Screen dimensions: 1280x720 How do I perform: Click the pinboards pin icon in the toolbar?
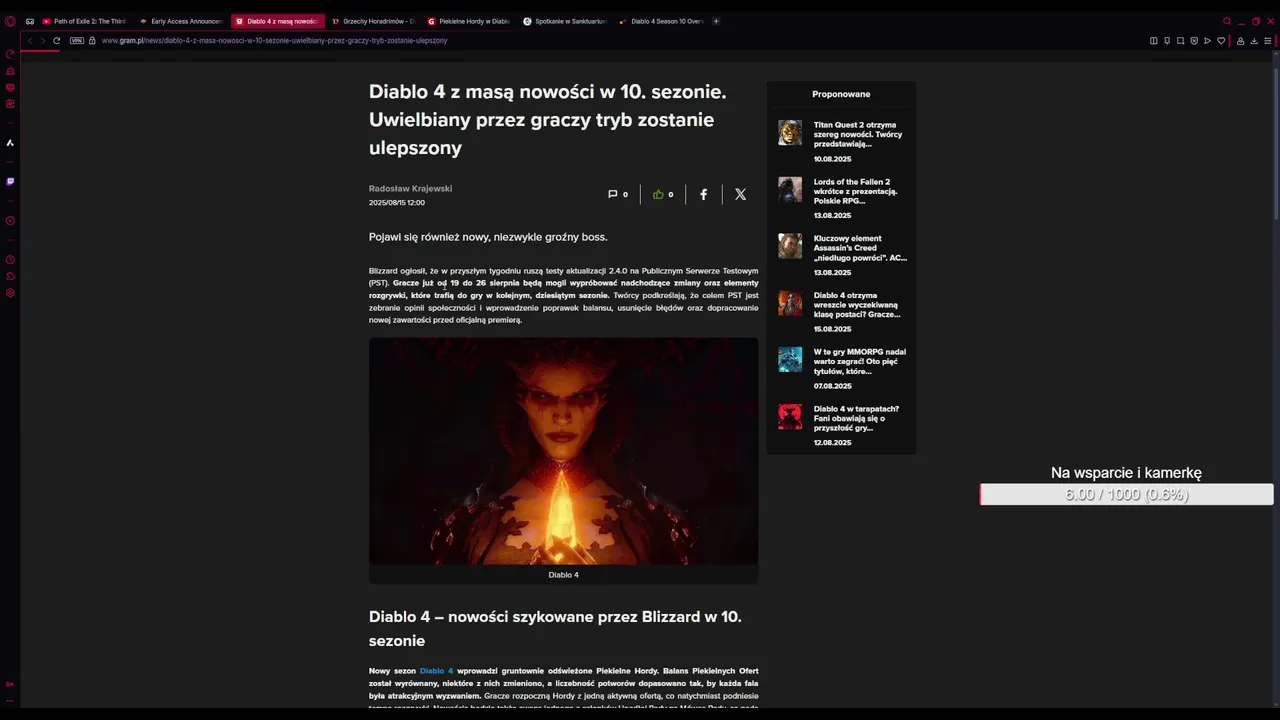click(x=1167, y=41)
